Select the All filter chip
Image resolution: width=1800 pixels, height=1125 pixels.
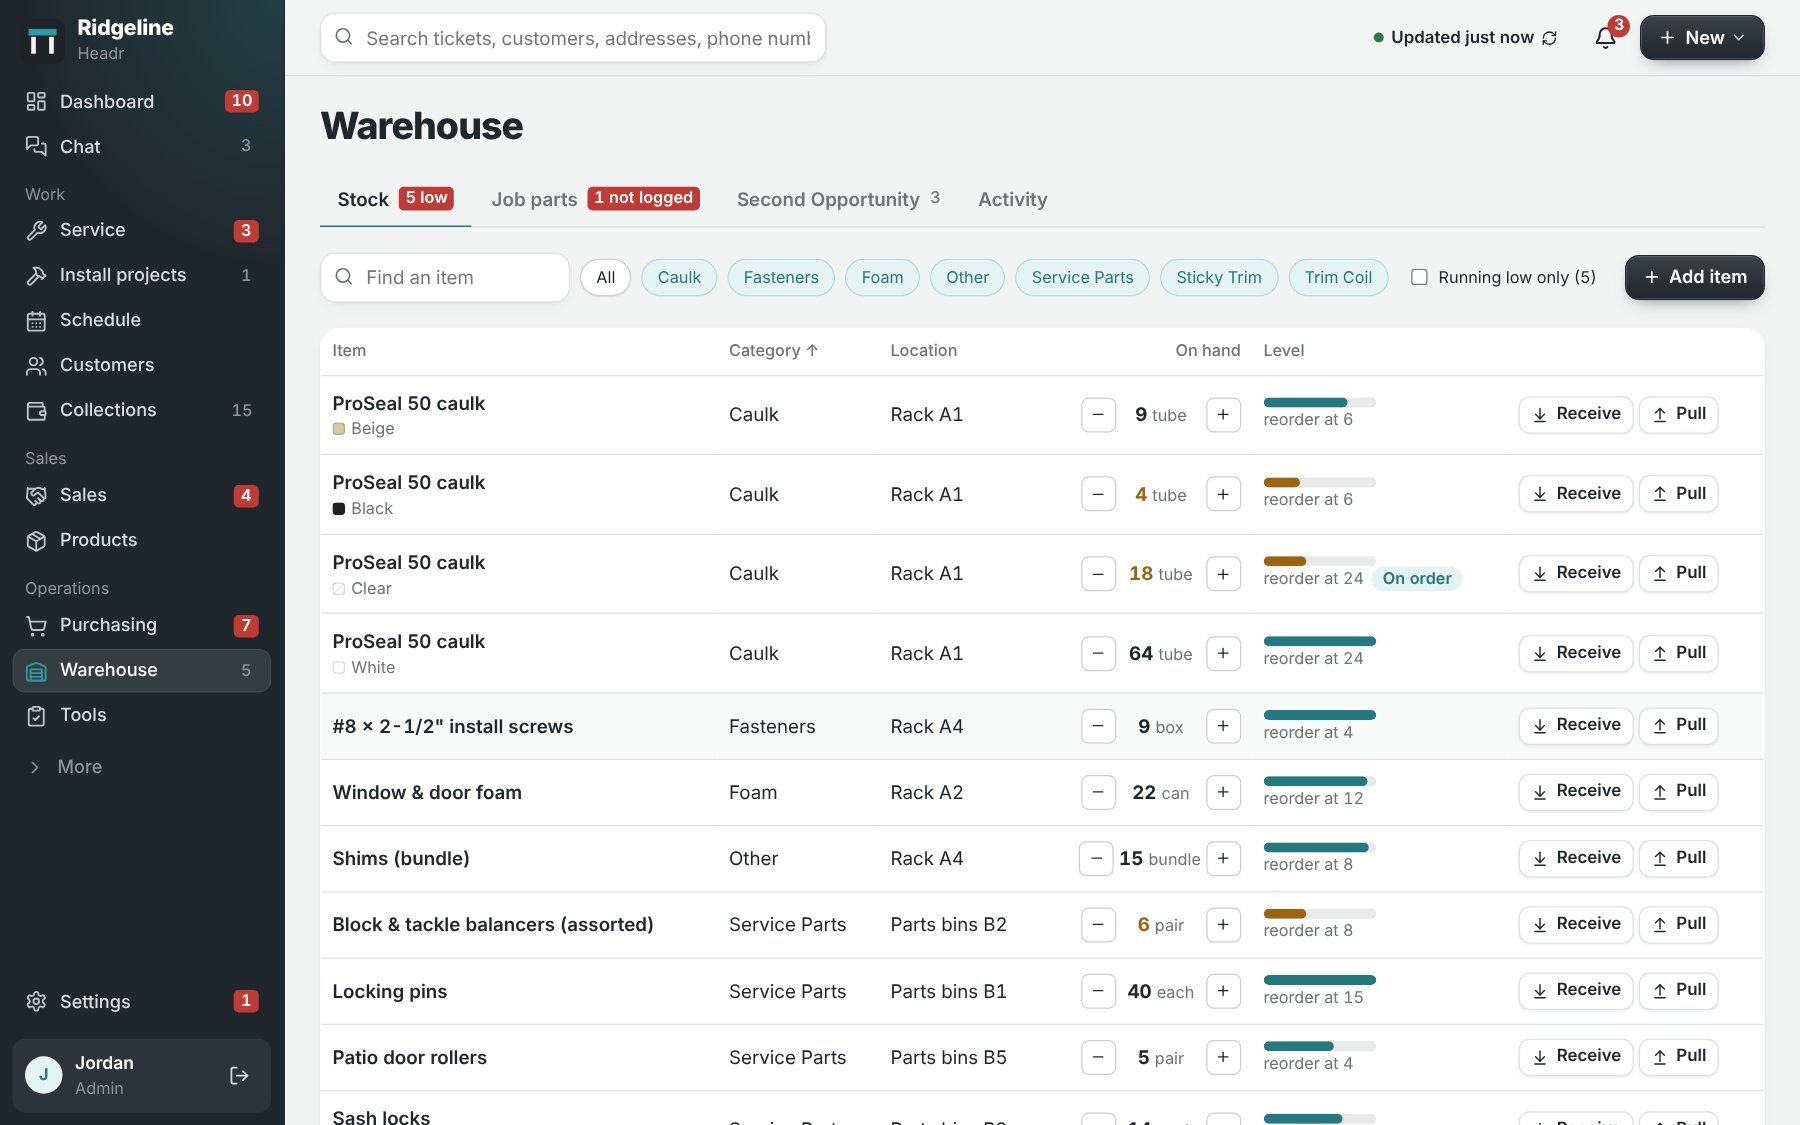(605, 277)
